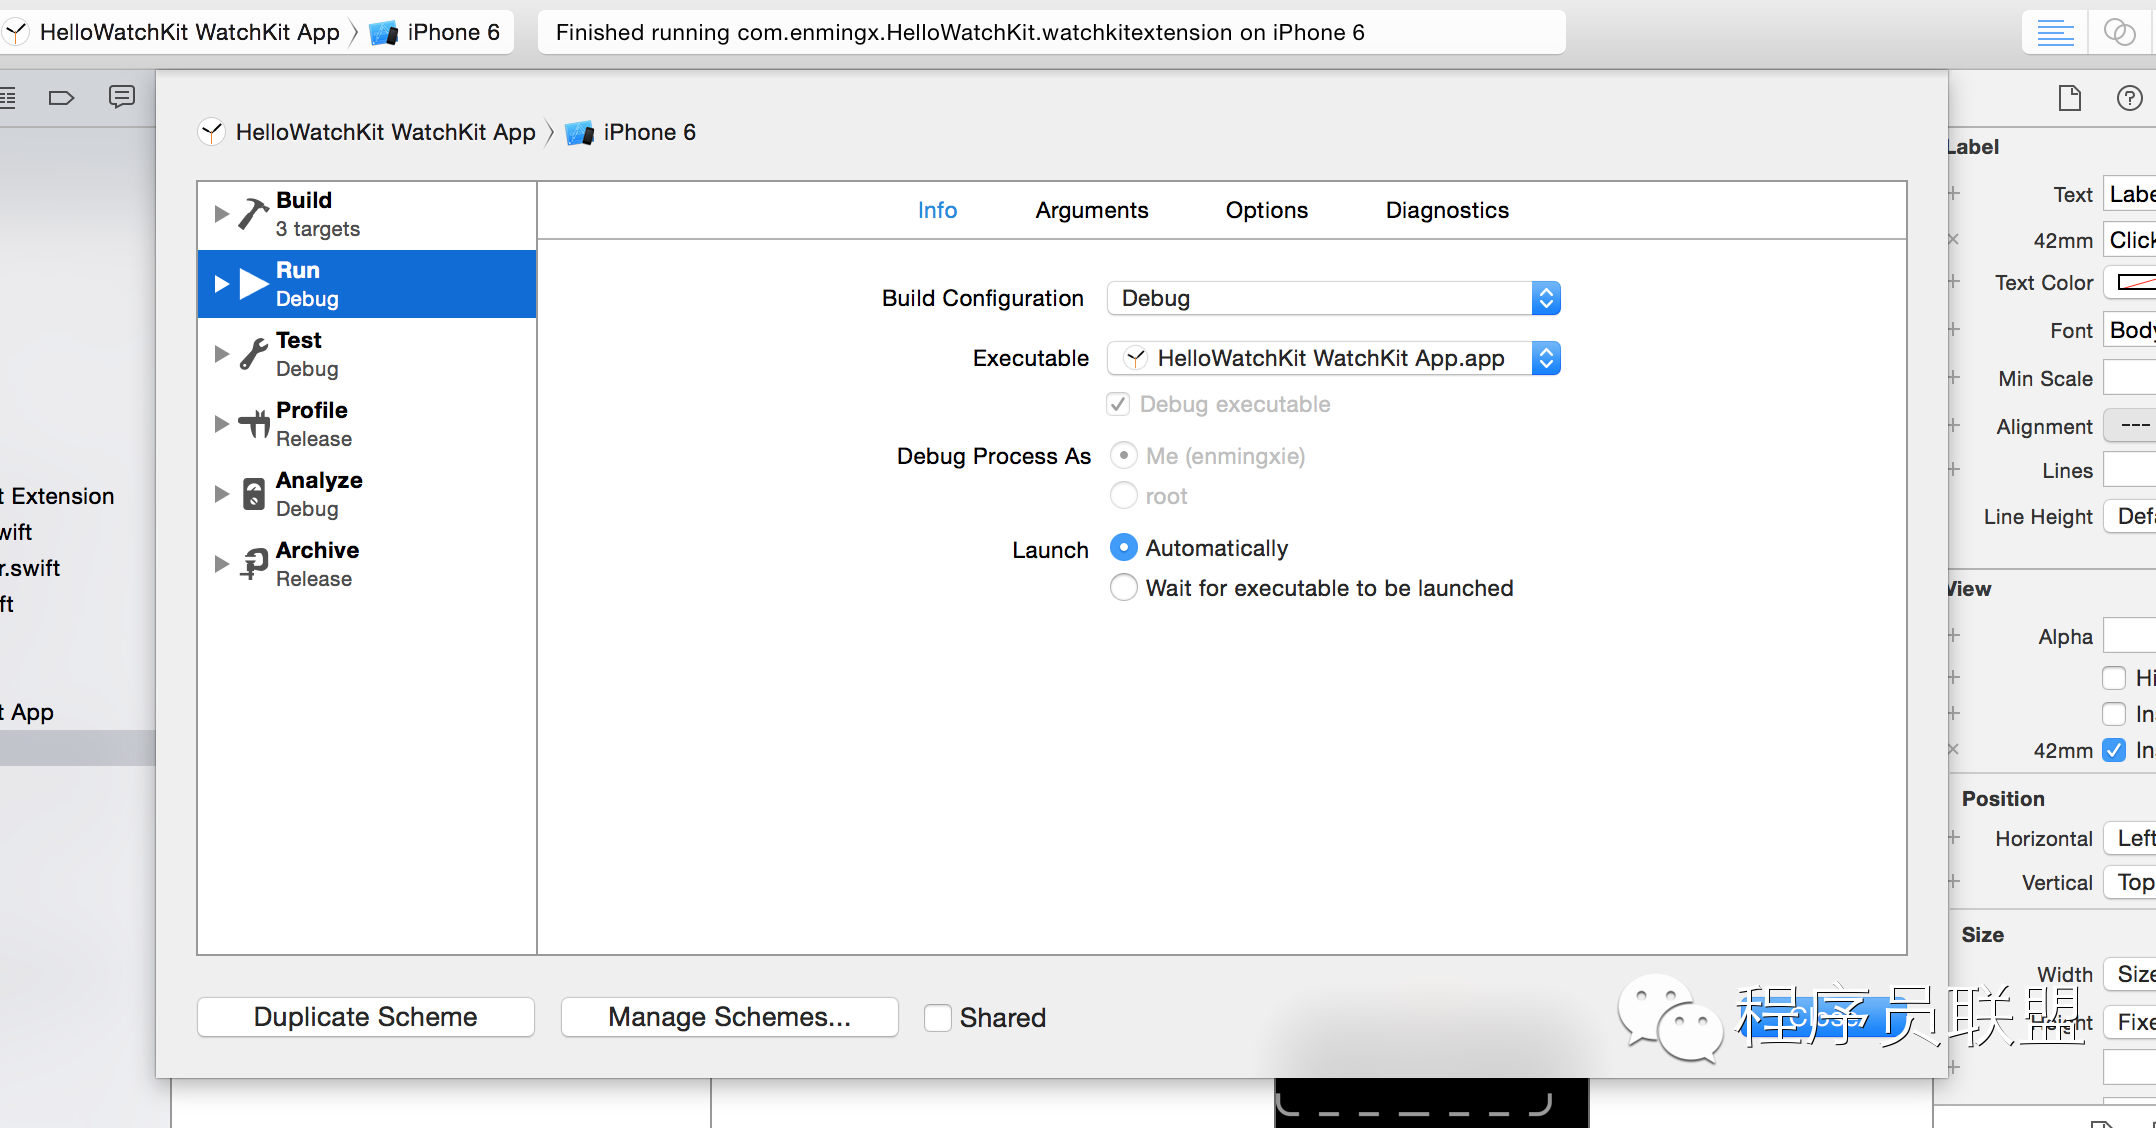Click the Manage Schemes... button
The image size is (2156, 1128).
click(730, 1017)
